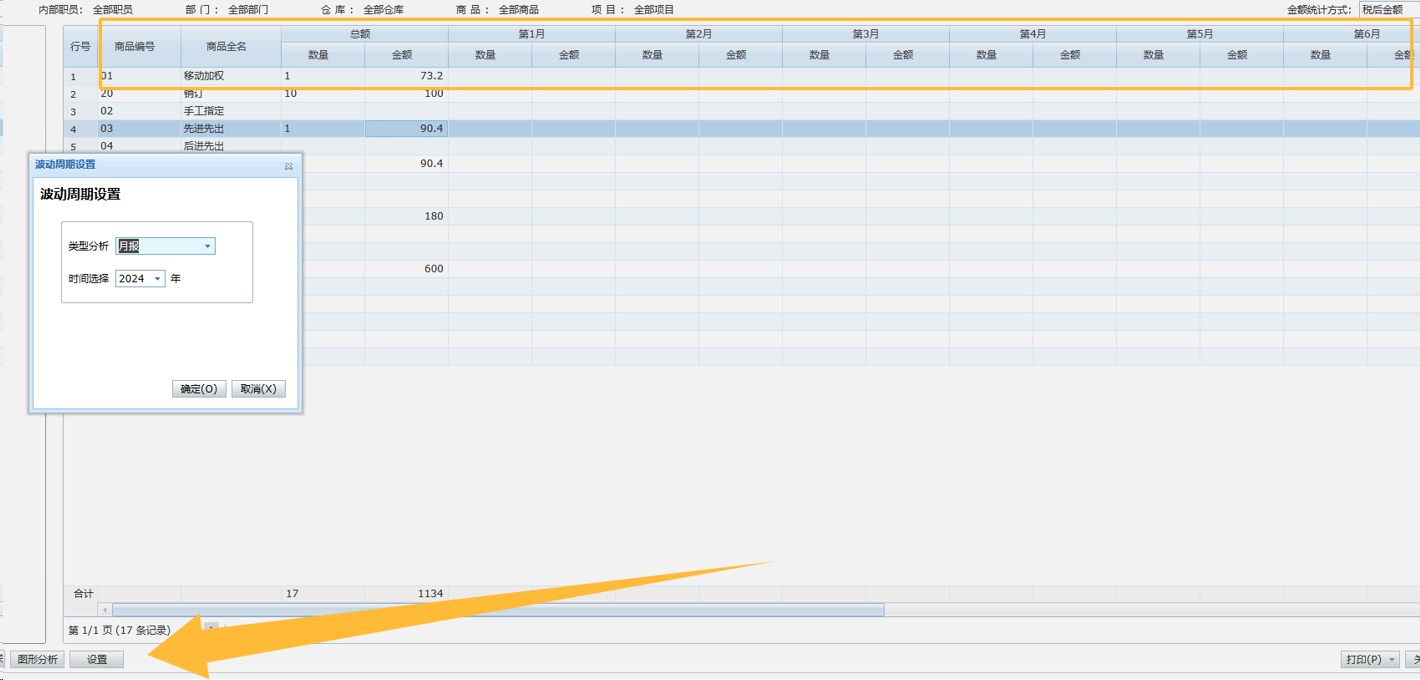Click the 设置 button at bottom

[x=97, y=660]
